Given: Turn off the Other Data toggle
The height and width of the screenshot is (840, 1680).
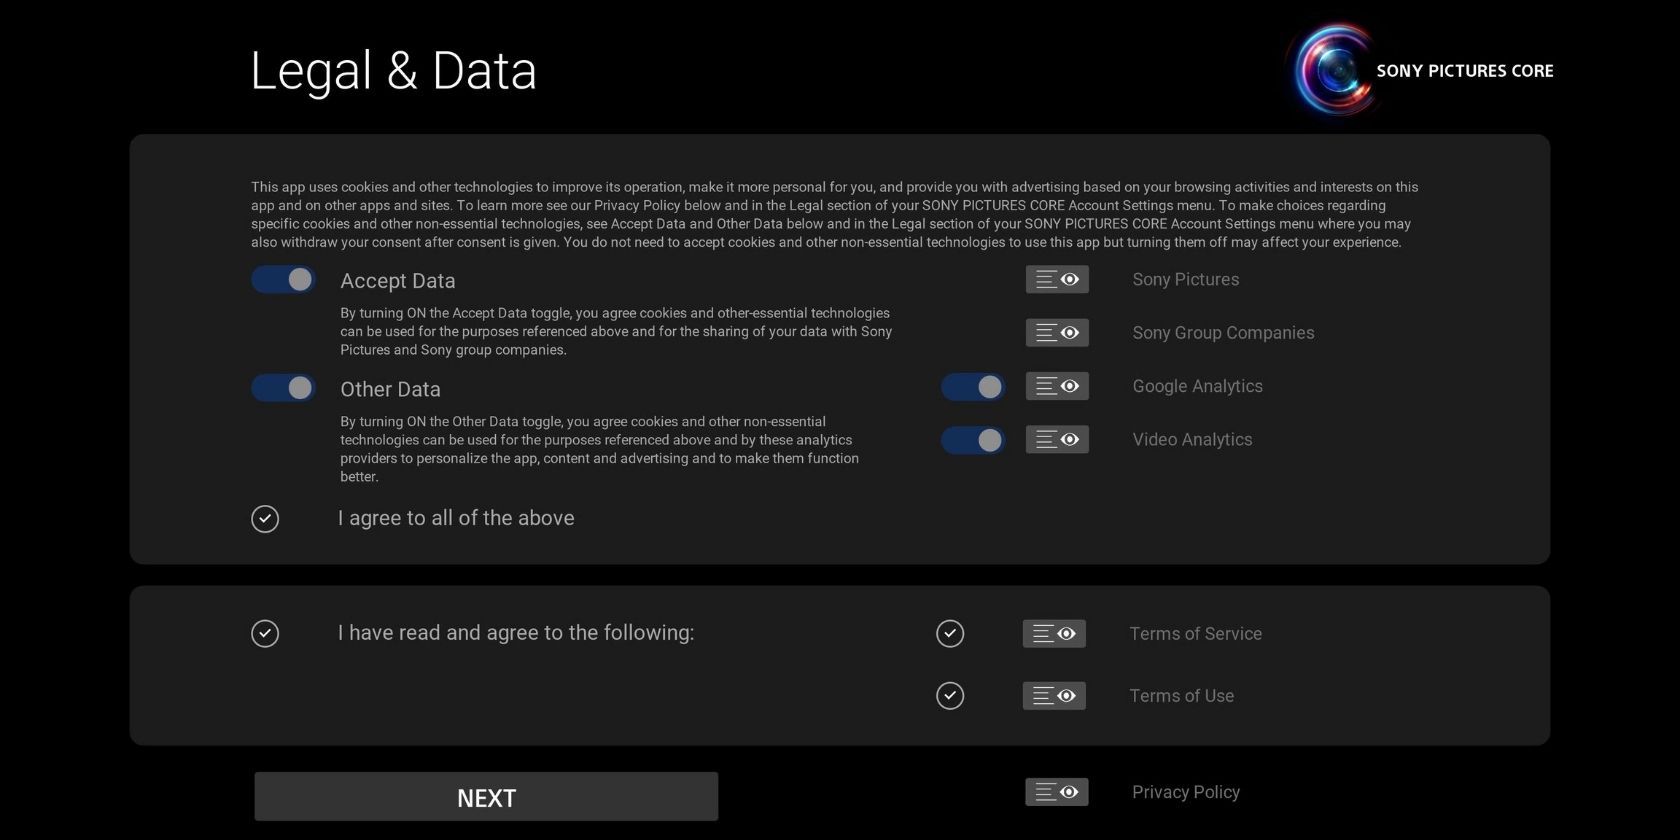Looking at the screenshot, I should (x=283, y=387).
